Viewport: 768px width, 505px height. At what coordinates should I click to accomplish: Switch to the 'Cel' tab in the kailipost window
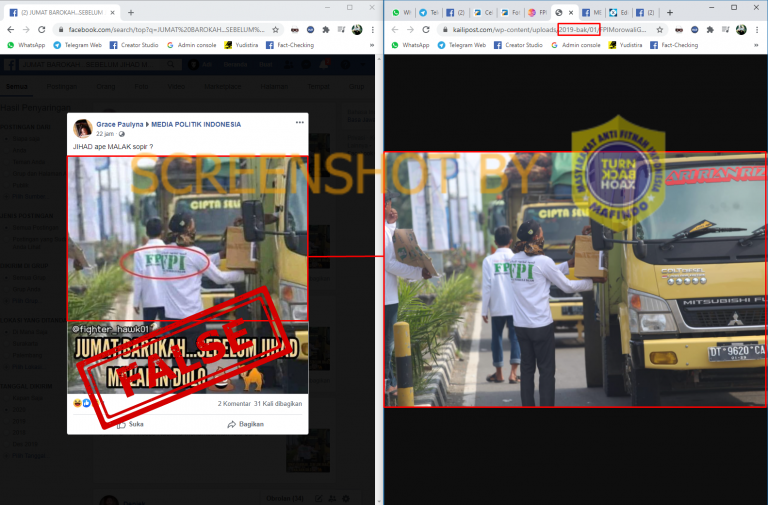point(483,13)
